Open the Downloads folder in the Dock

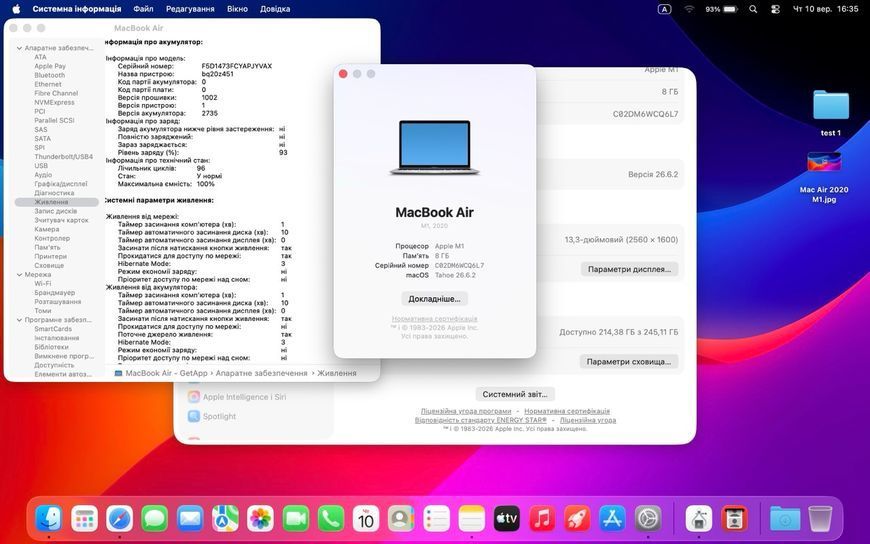pos(785,520)
